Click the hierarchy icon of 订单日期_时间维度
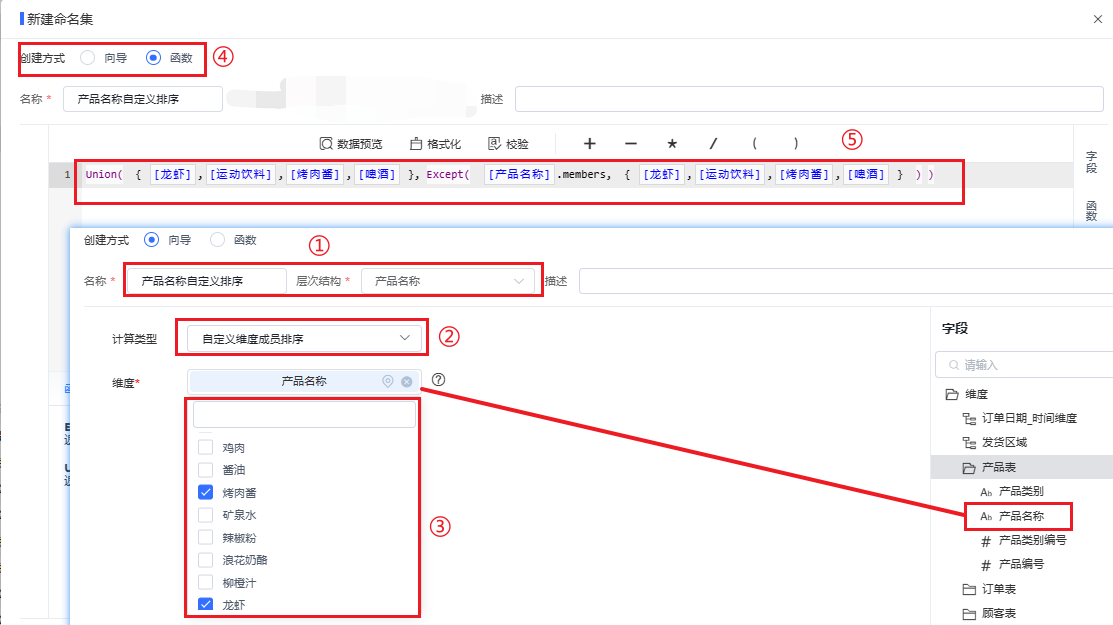The height and width of the screenshot is (625, 1113). [x=969, y=419]
